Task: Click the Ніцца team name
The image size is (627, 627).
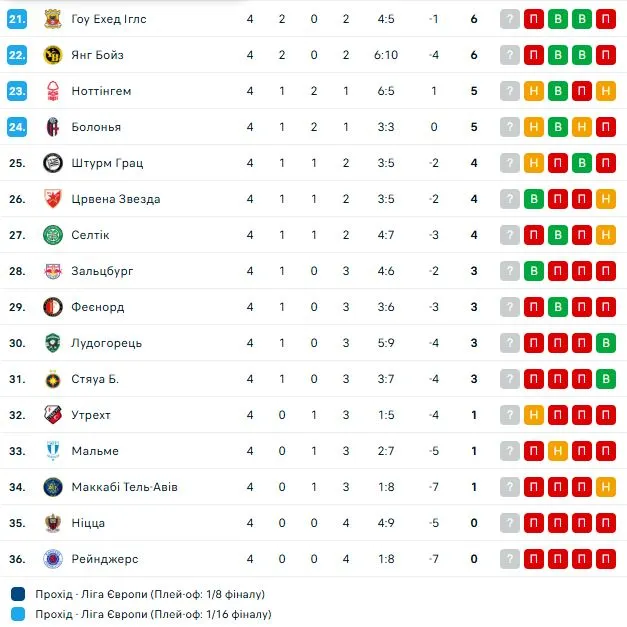Action: coord(88,523)
